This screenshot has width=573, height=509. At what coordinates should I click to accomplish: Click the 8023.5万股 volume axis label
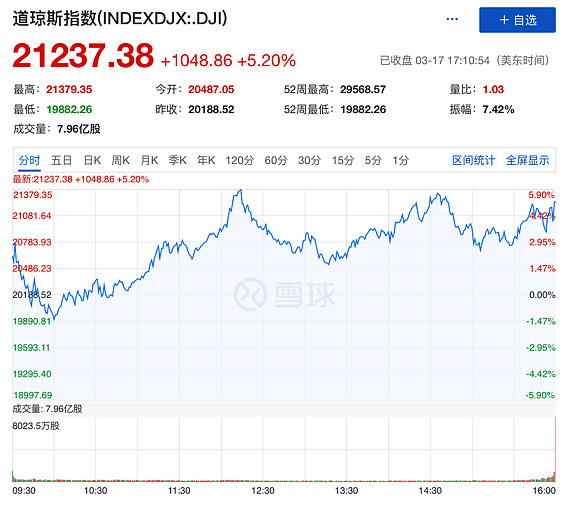(36, 426)
